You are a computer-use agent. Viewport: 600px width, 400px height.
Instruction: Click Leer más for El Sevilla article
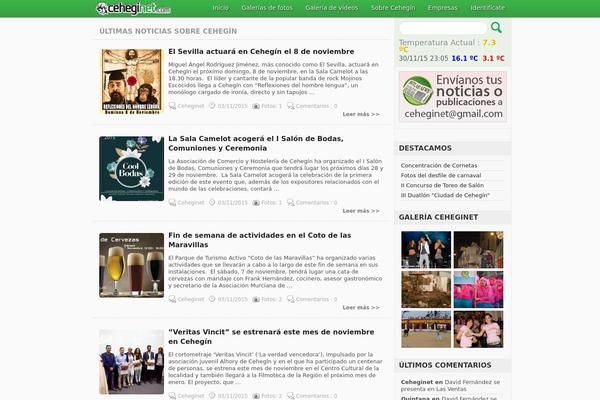click(361, 114)
